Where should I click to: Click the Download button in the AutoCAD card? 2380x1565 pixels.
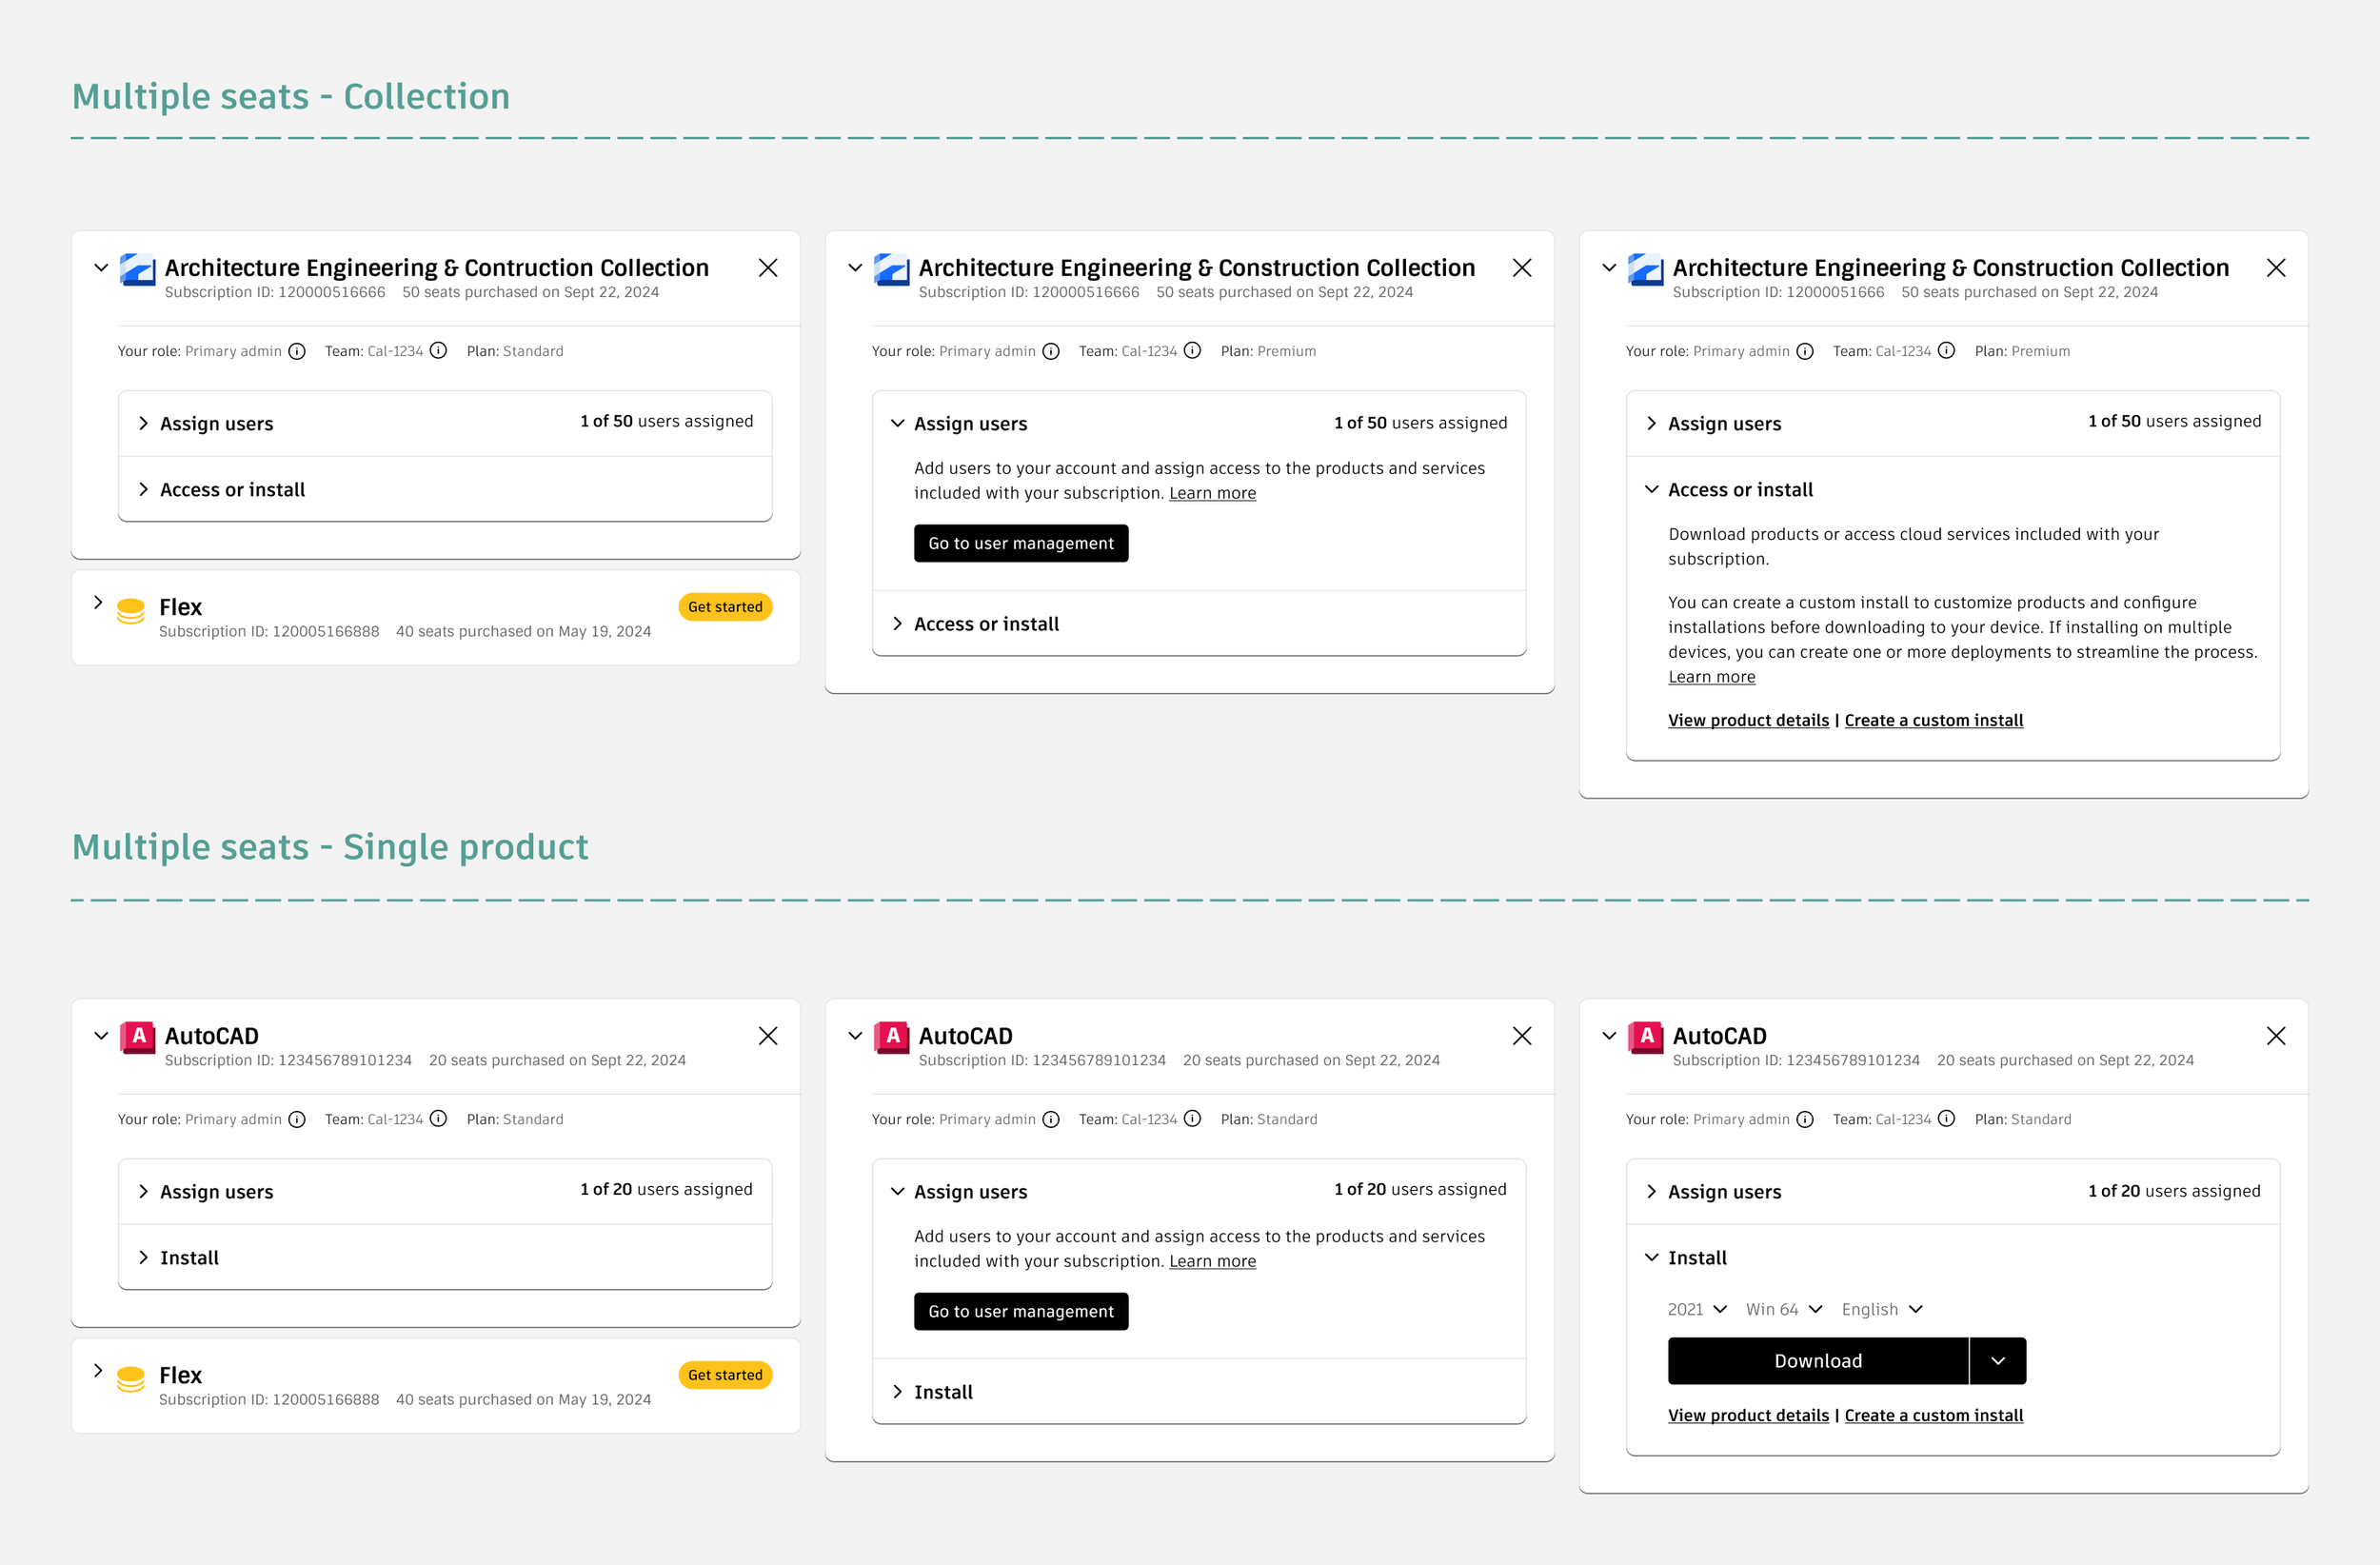click(x=1818, y=1361)
